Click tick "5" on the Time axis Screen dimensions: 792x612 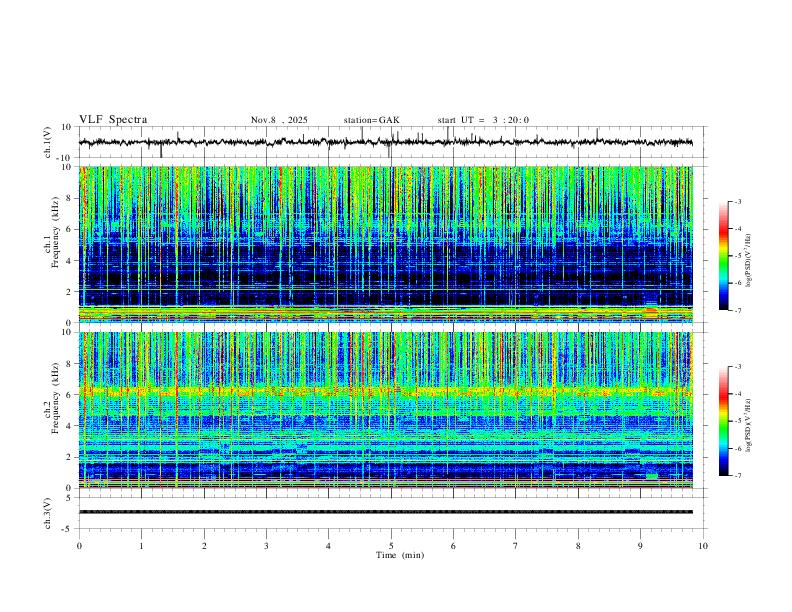pyautogui.click(x=391, y=546)
